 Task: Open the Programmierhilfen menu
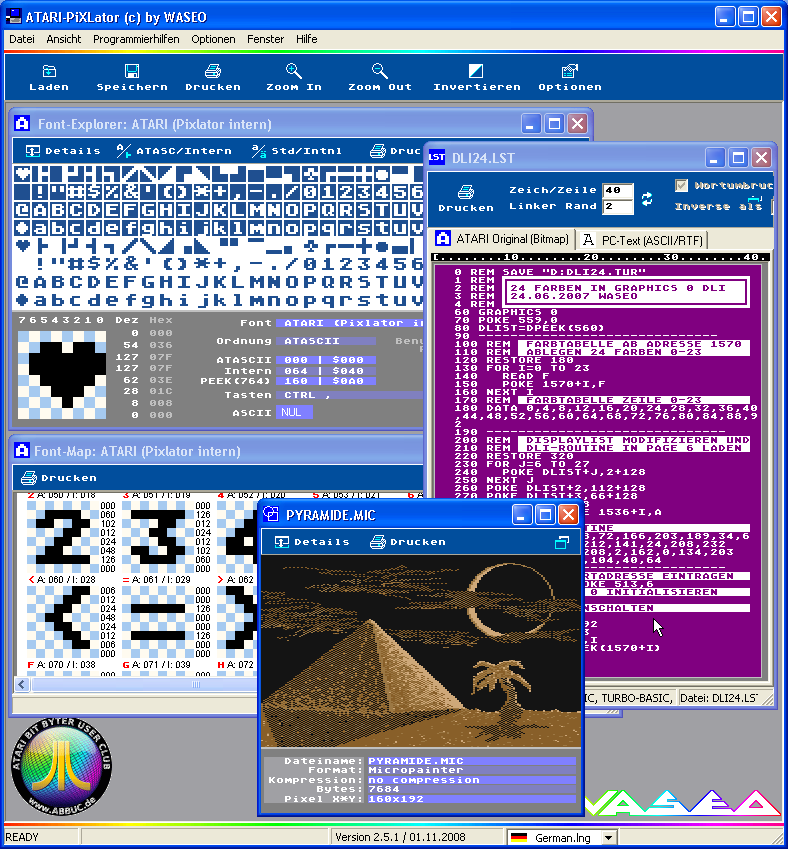[136, 39]
